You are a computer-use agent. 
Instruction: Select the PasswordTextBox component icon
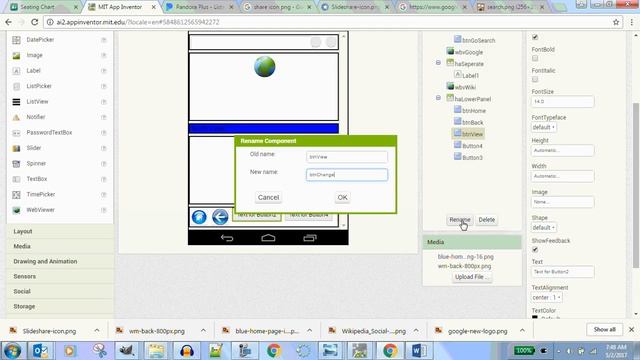tap(16, 133)
